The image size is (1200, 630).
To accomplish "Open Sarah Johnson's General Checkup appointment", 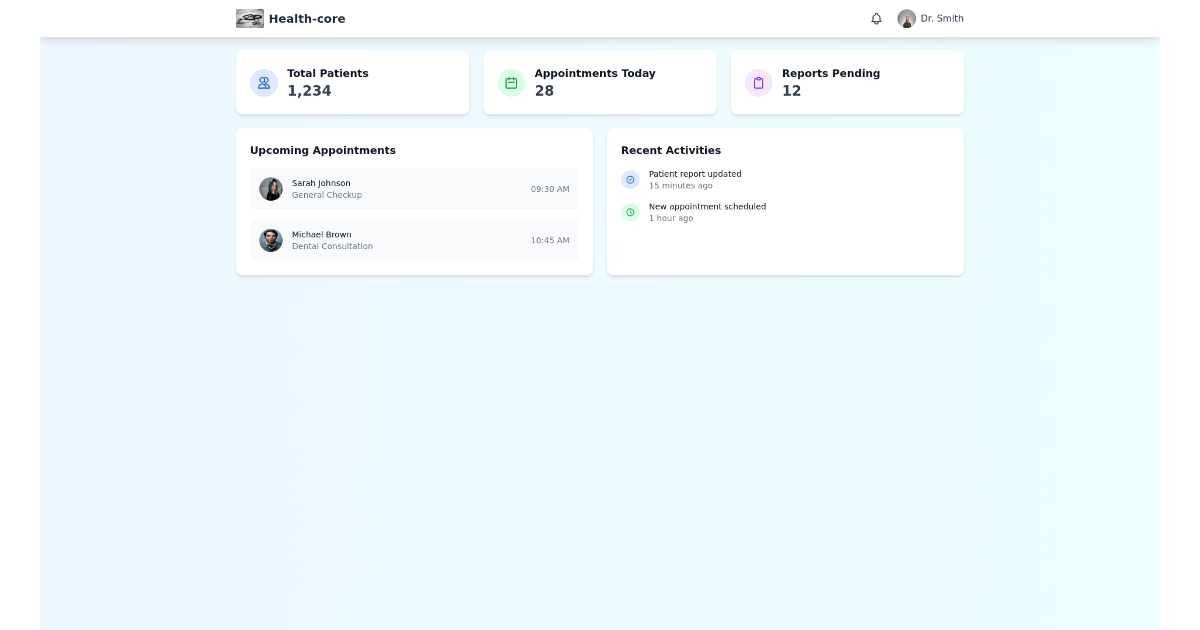I will [414, 189].
